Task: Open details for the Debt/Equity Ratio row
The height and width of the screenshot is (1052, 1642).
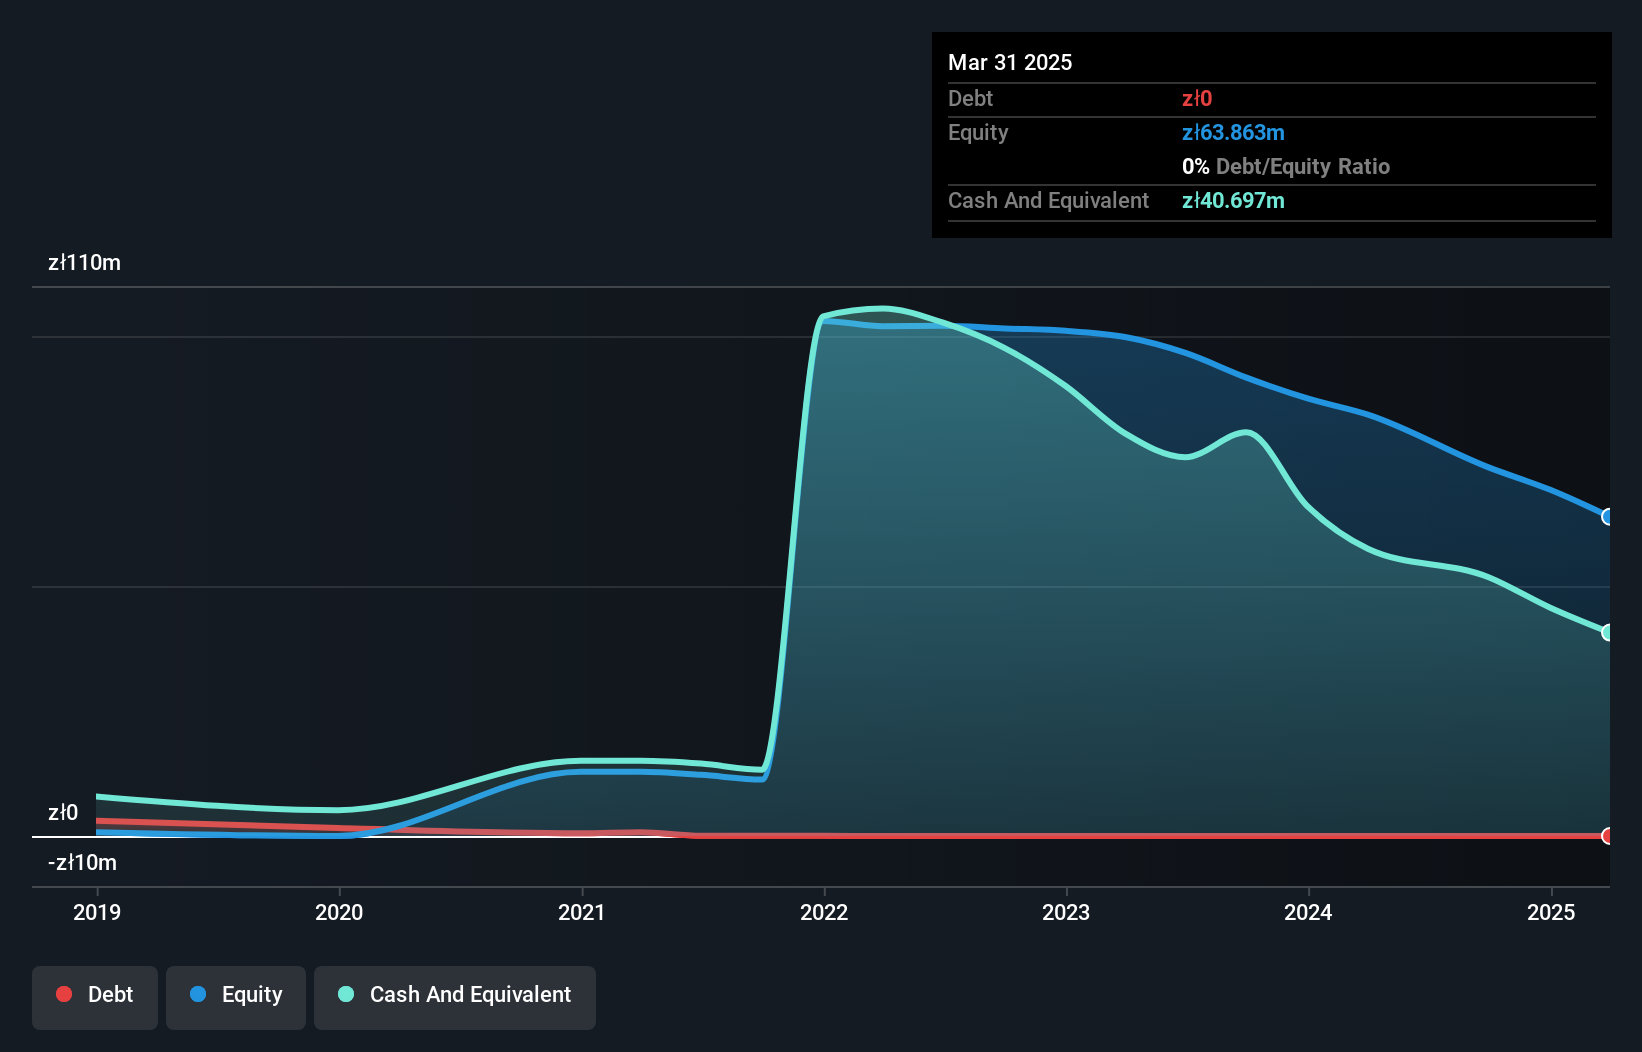Action: [x=1287, y=166]
